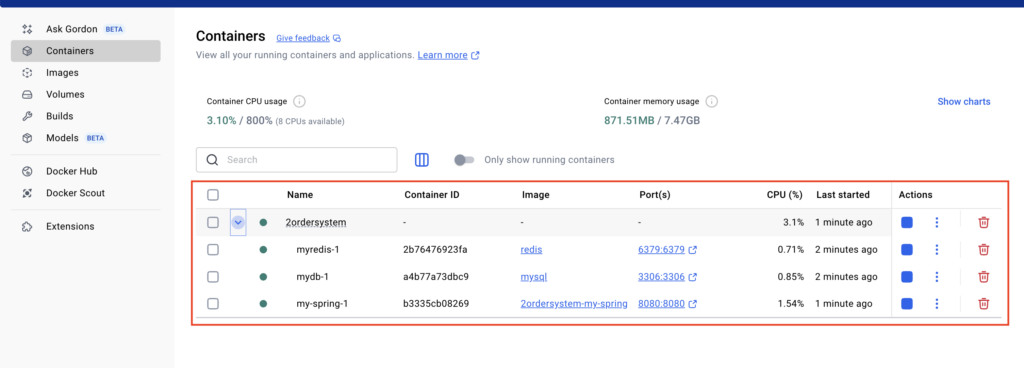The image size is (1024, 368).
Task: Open Images section in sidebar
Action: click(86, 72)
